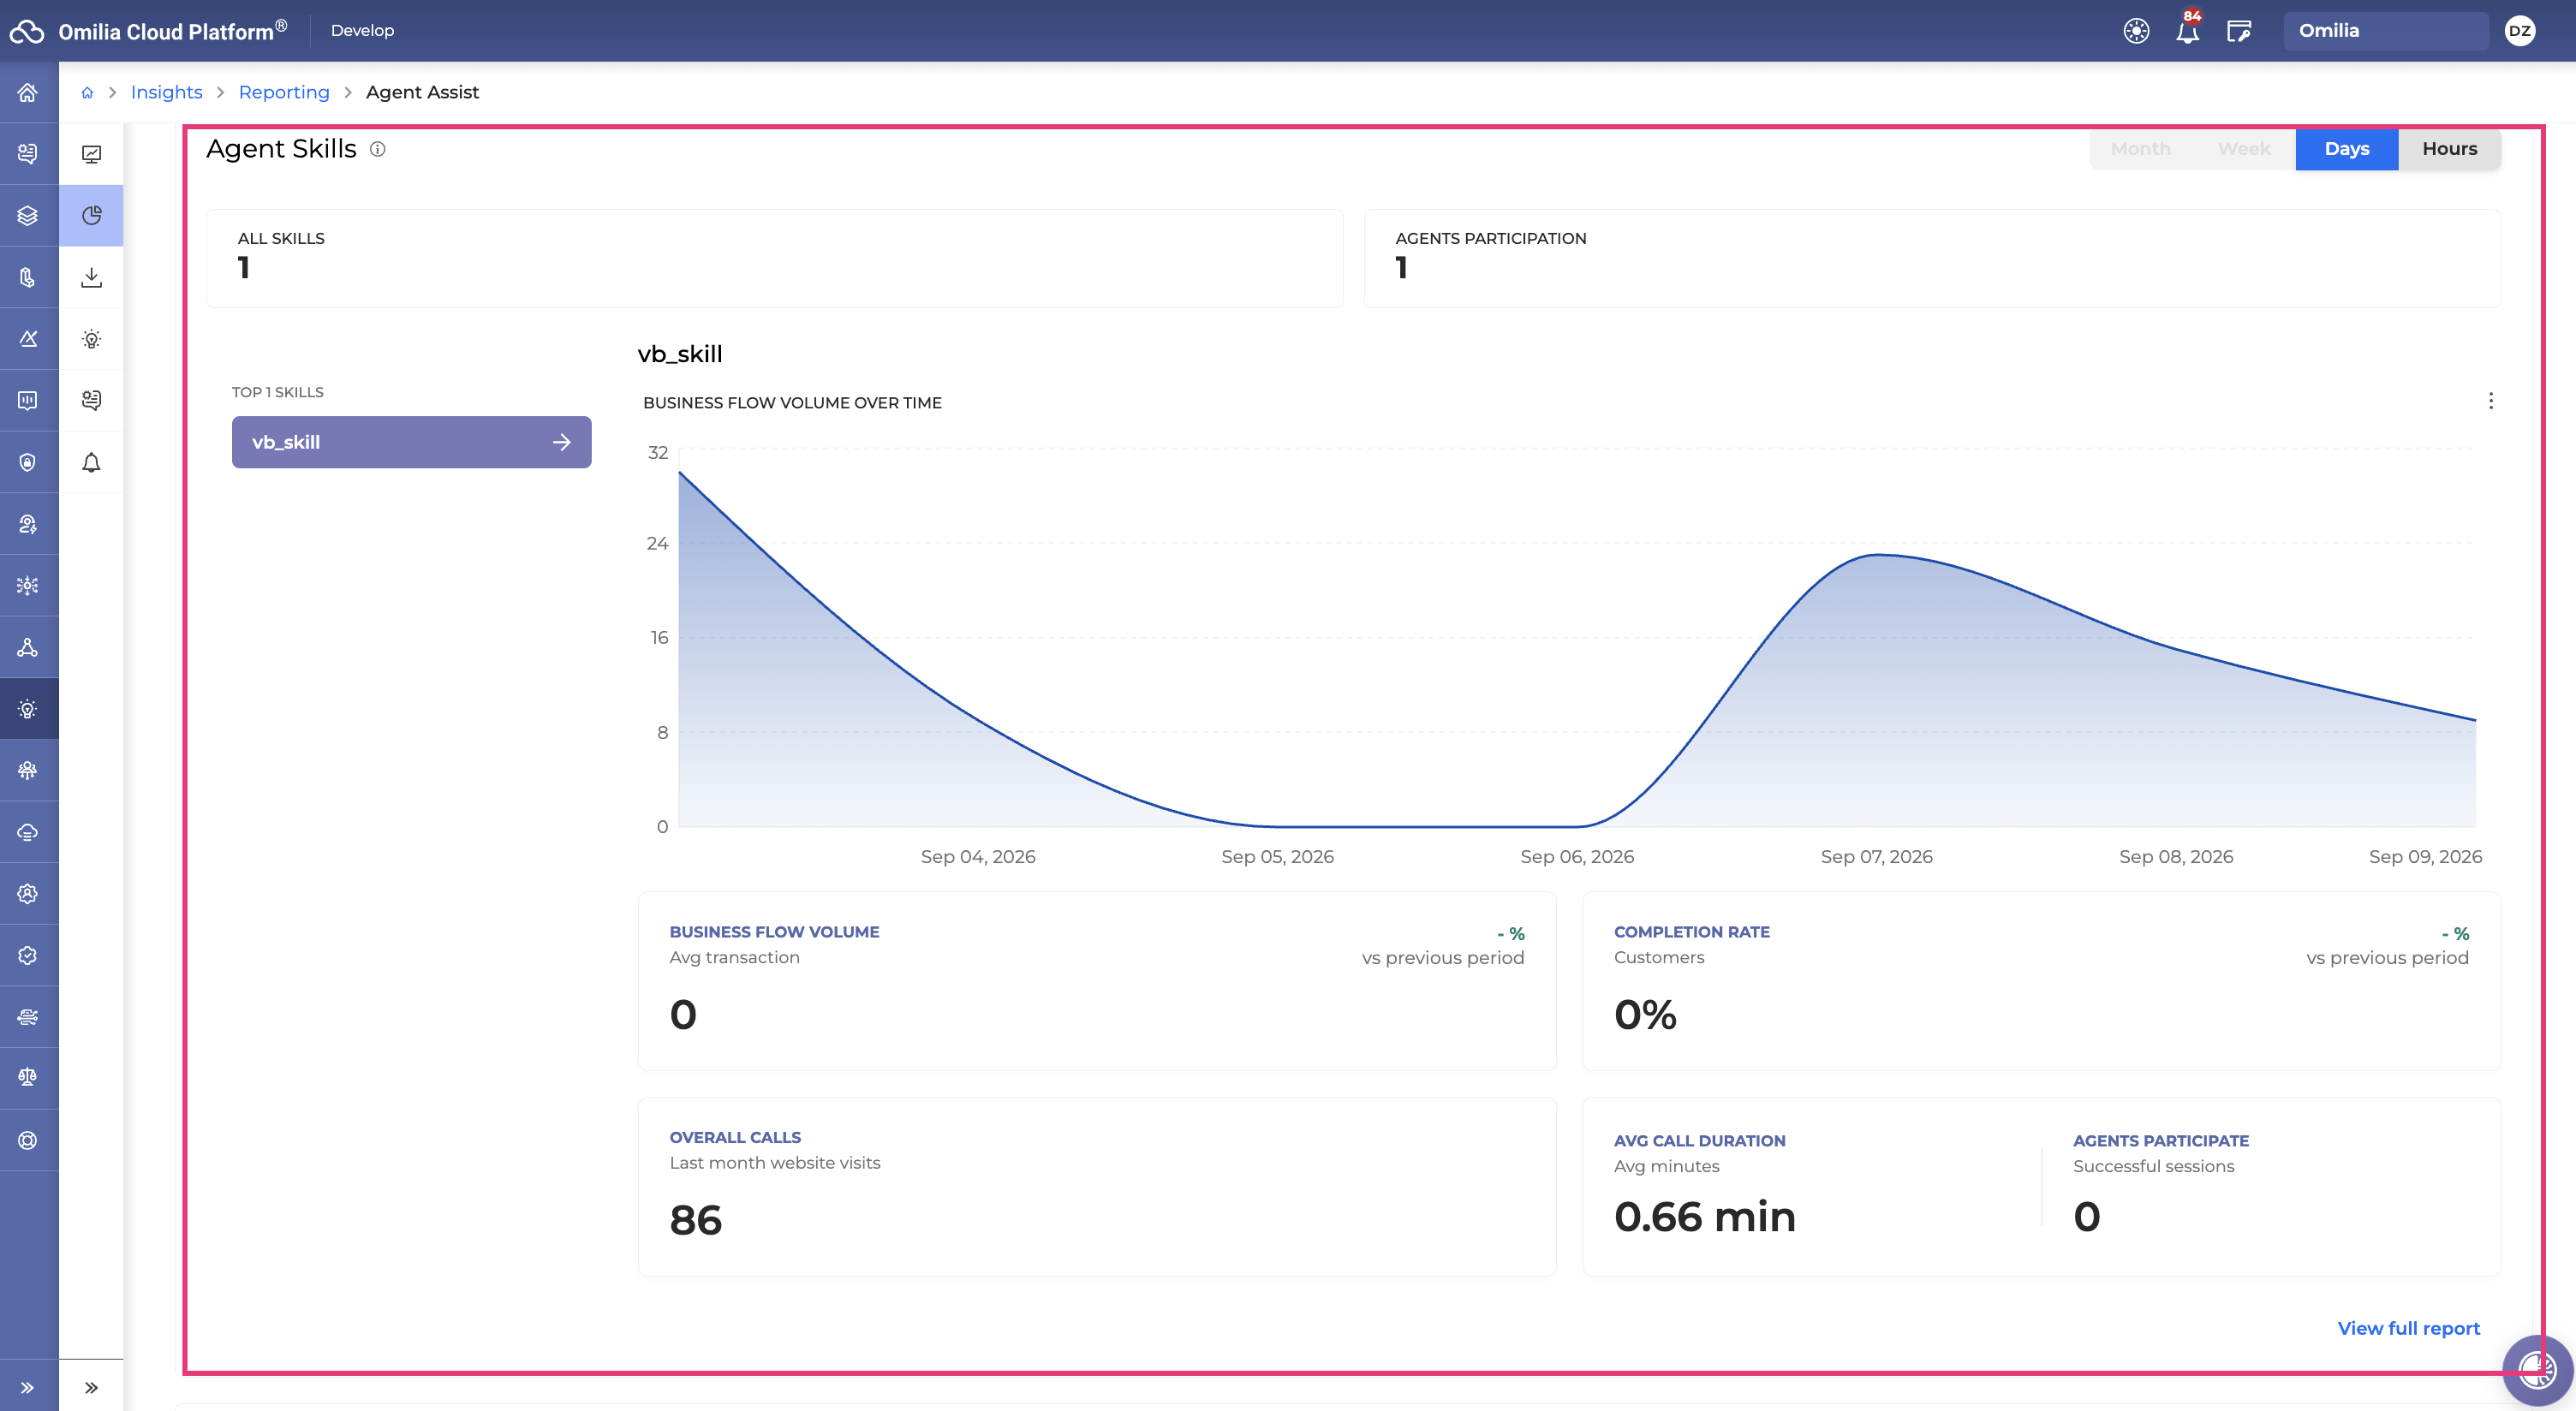Expand the main sidebar with double chevron

tap(28, 1387)
